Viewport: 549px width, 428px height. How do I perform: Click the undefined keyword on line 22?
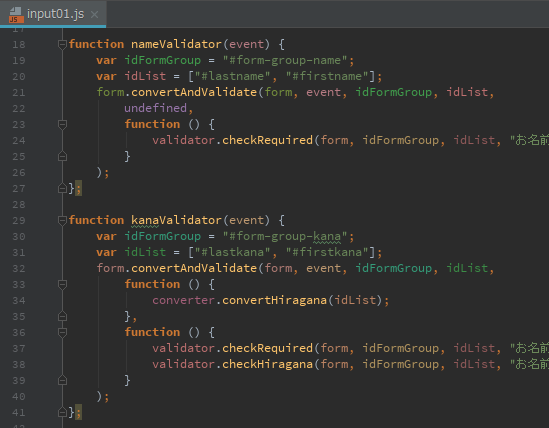155,108
